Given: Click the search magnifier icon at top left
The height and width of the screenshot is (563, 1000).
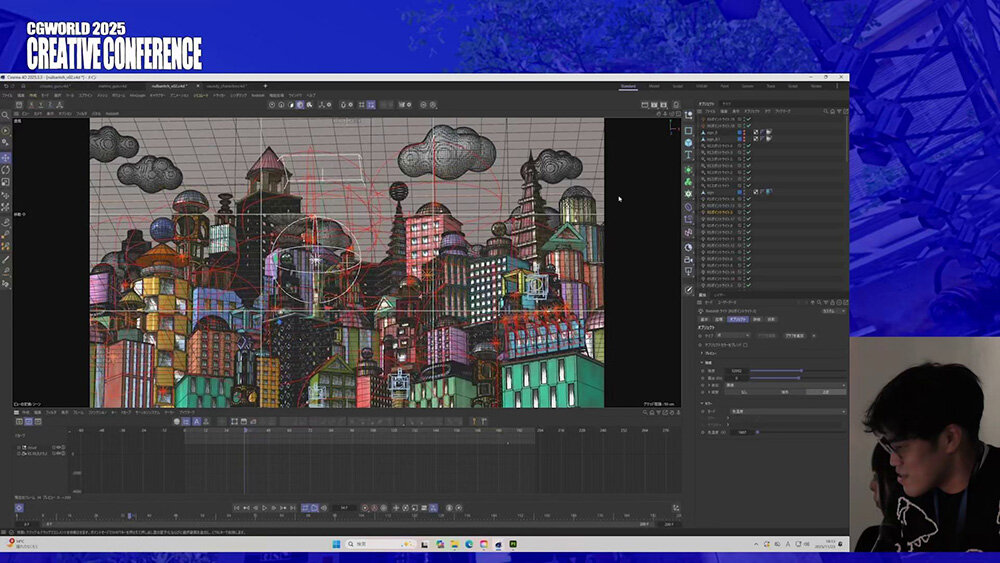Looking at the screenshot, I should [5, 113].
